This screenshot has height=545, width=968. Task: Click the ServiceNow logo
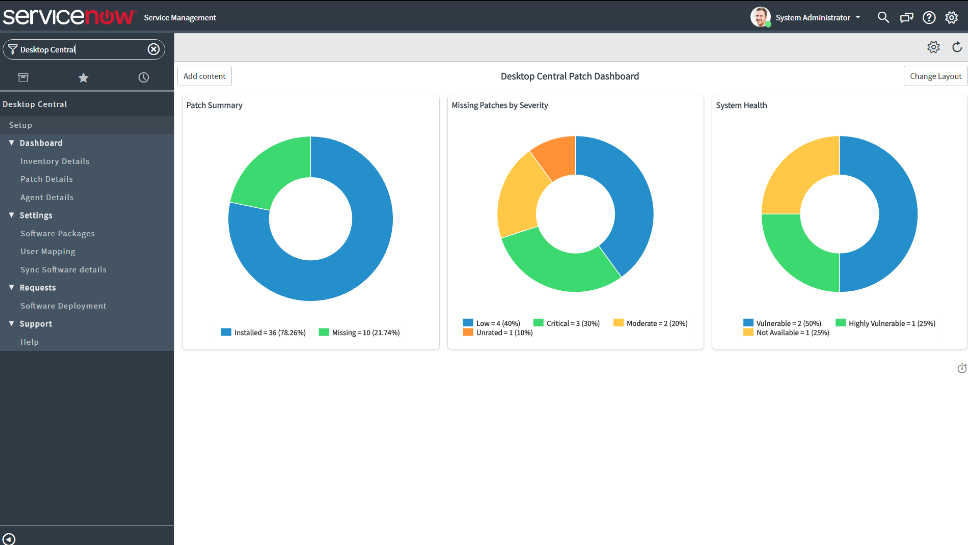[x=68, y=15]
